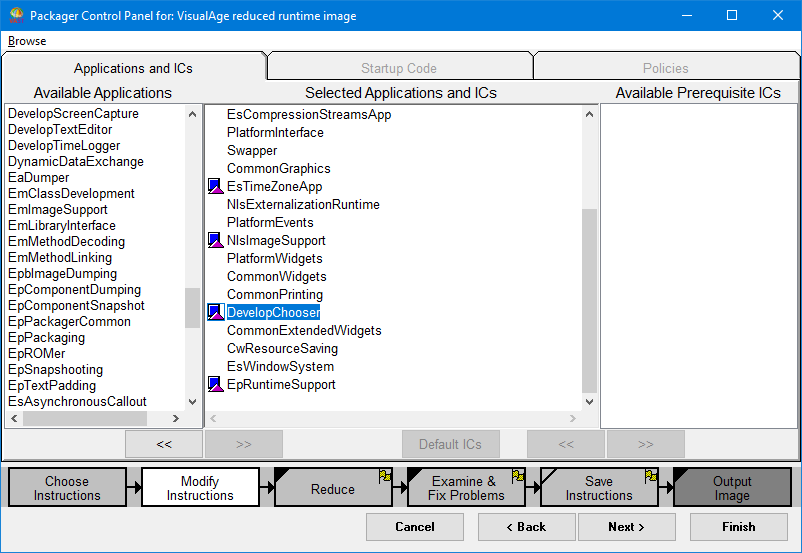The height and width of the screenshot is (553, 802).
Task: Select CommonExtendedWidgets in the selected list
Action: 304,331
